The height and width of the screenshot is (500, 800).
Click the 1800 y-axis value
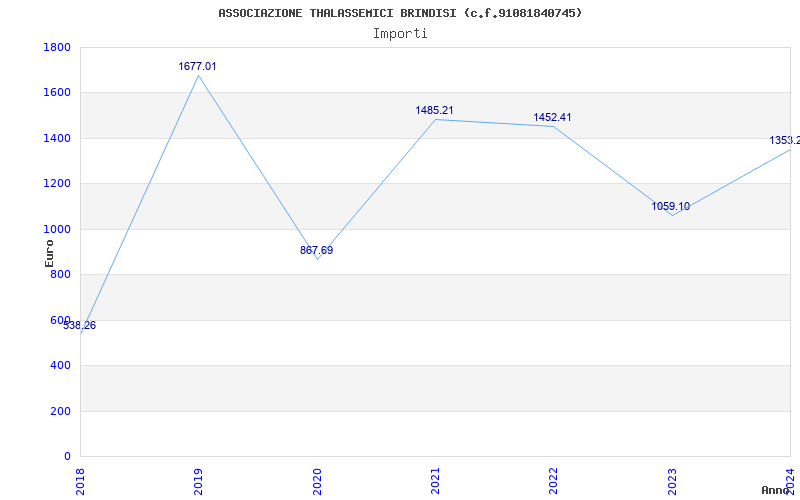point(57,47)
